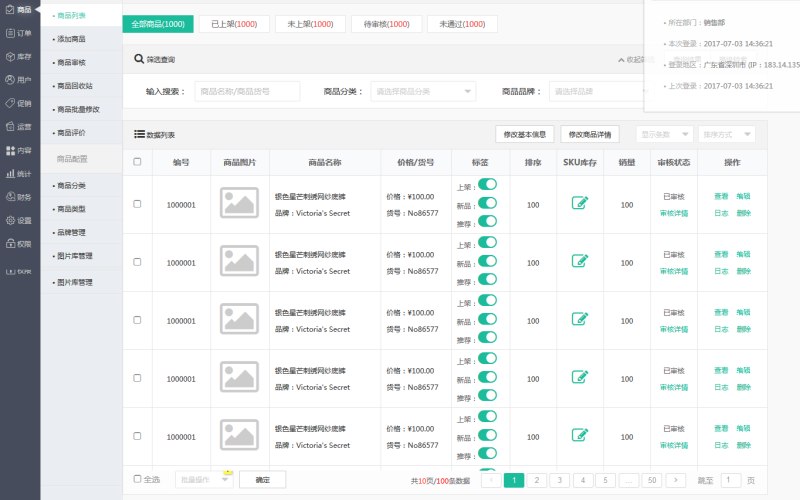Open the 订单 (Orders) sidebar icon

(x=10, y=33)
